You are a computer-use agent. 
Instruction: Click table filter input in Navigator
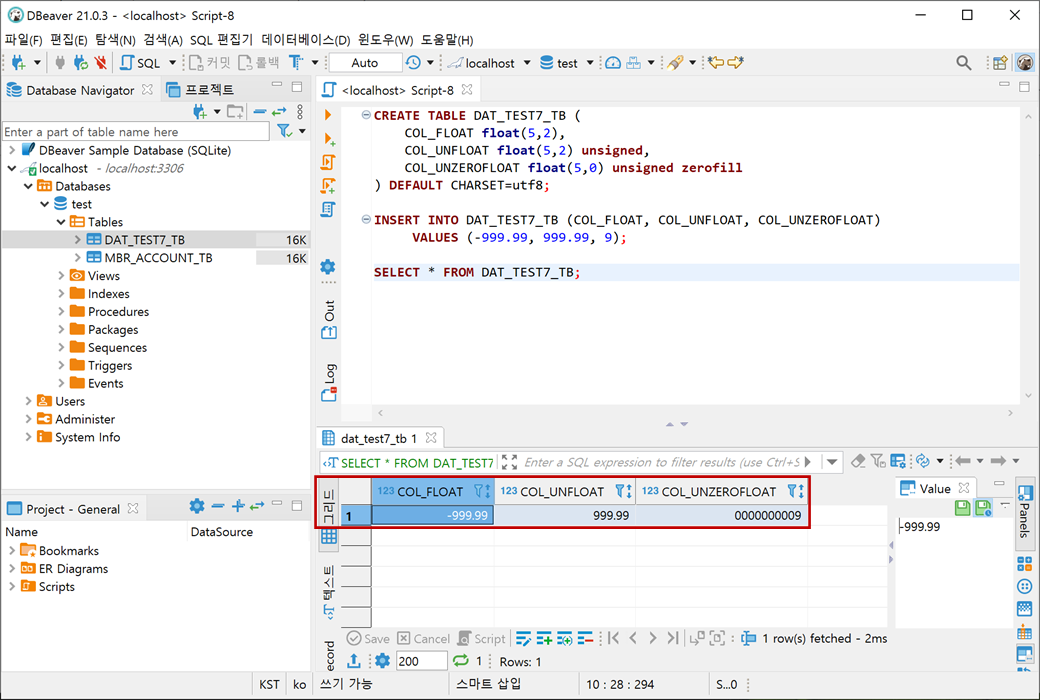[136, 131]
